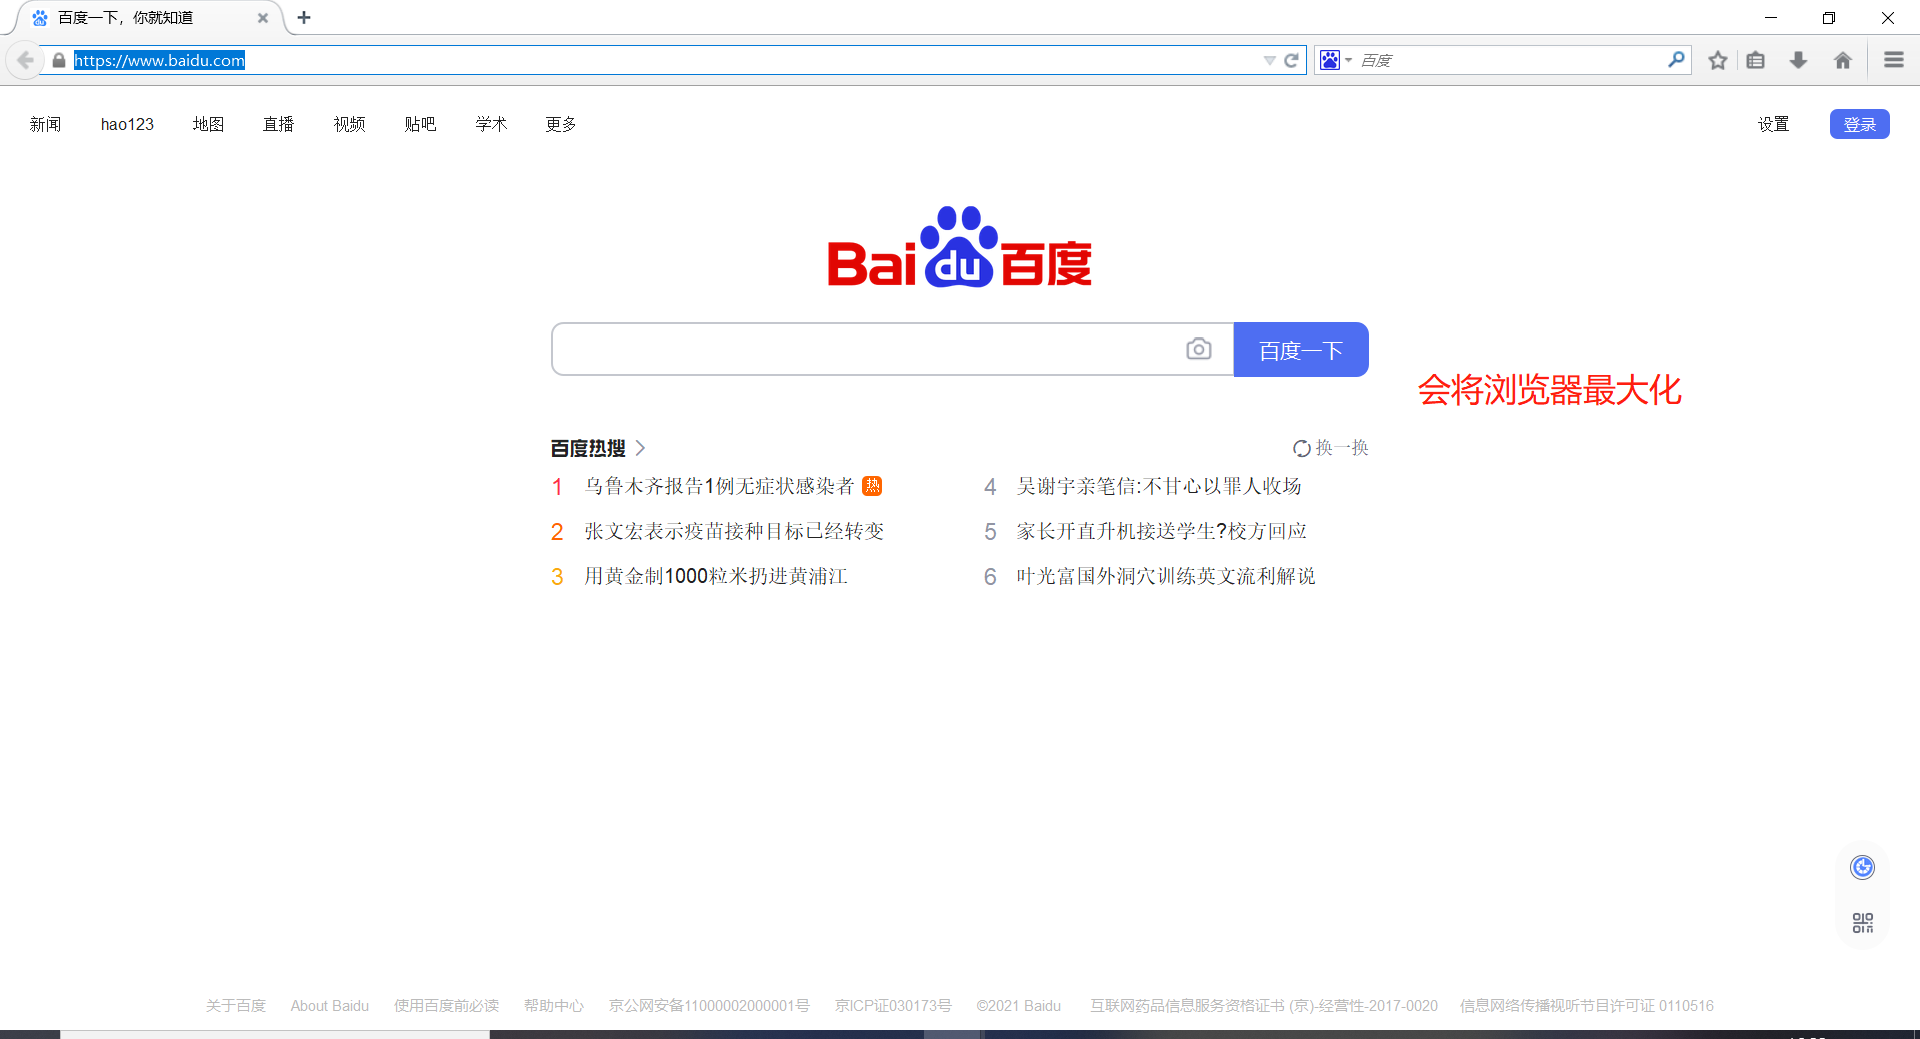Open footer link About Baidu

[x=330, y=1006]
